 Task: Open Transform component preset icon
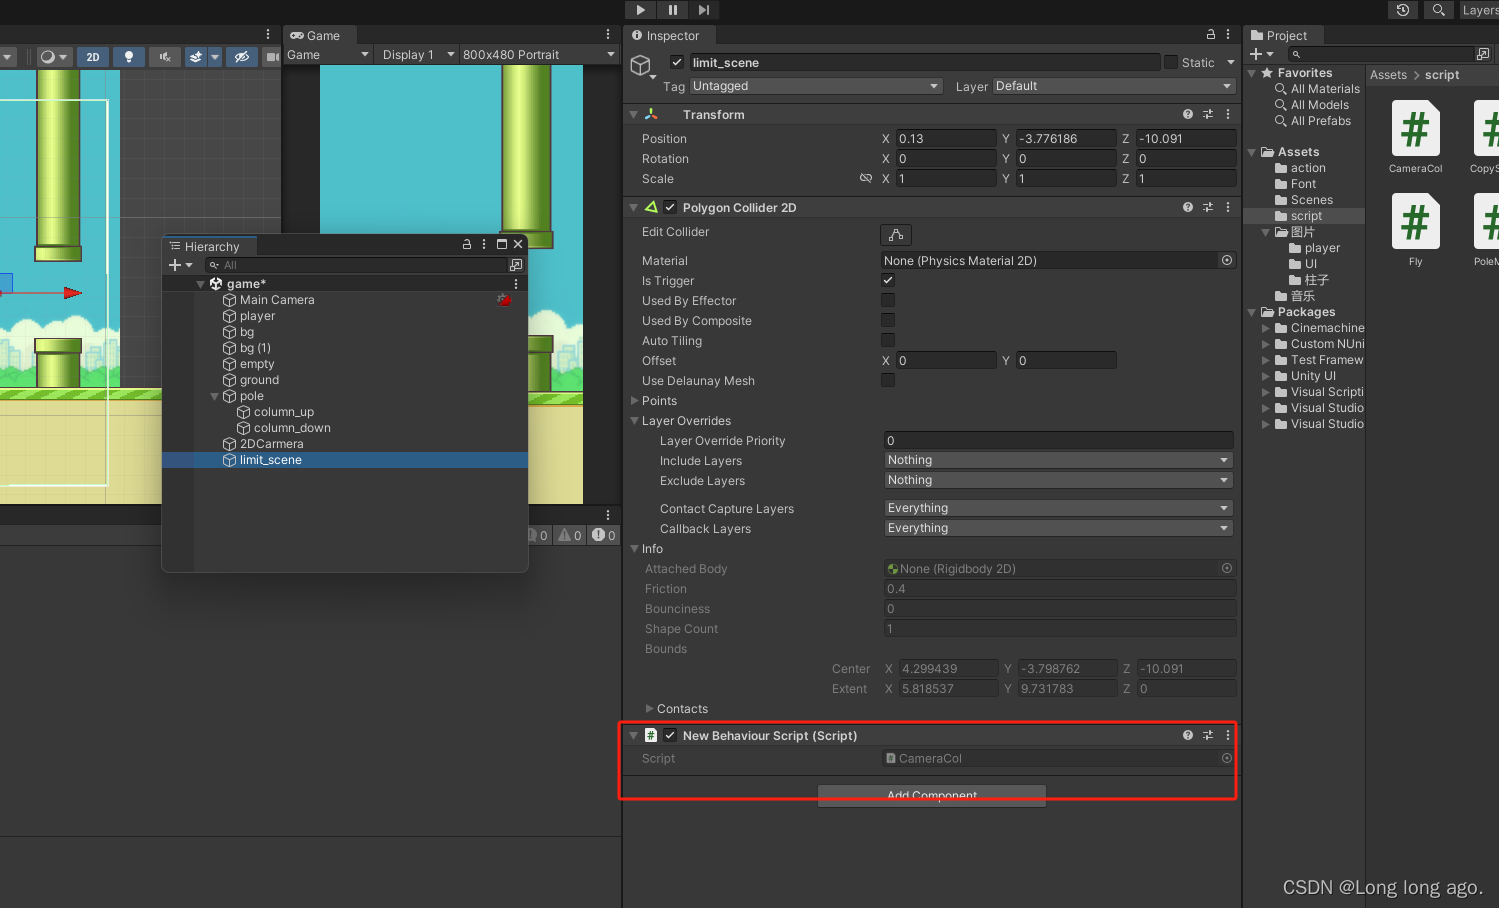[1208, 114]
